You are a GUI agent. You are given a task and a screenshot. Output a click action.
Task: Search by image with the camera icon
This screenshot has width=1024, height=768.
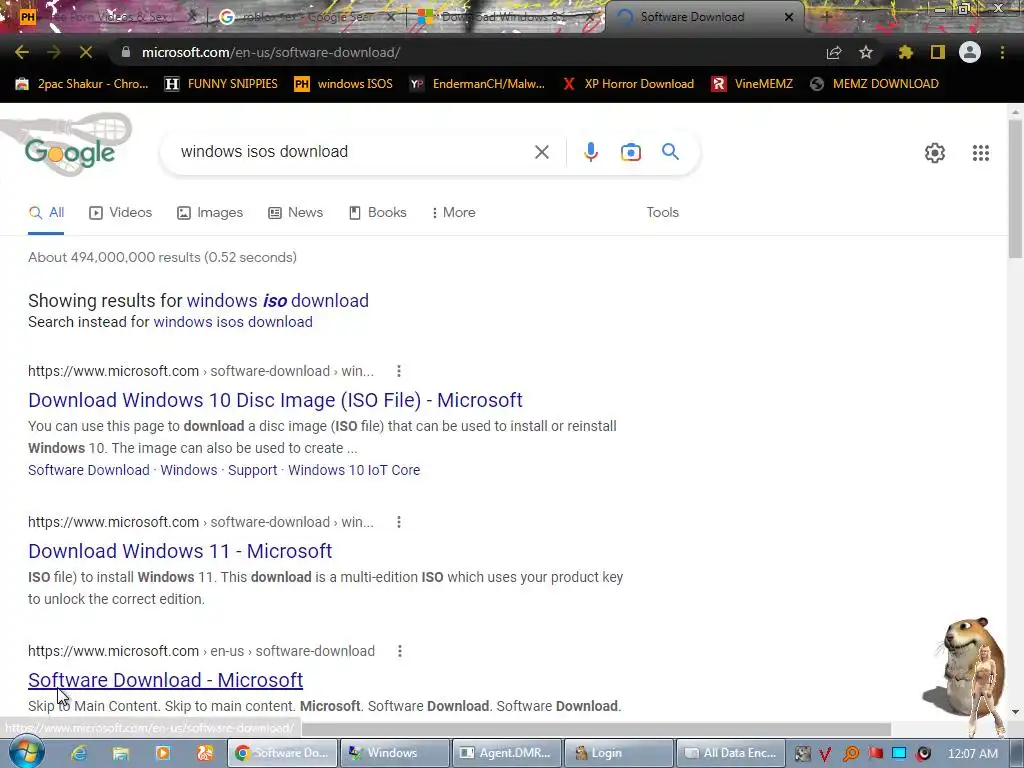(631, 152)
